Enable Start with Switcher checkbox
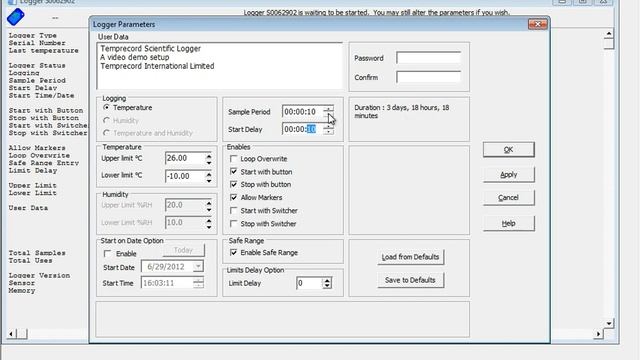Viewport: 640px width, 360px height. coord(233,211)
